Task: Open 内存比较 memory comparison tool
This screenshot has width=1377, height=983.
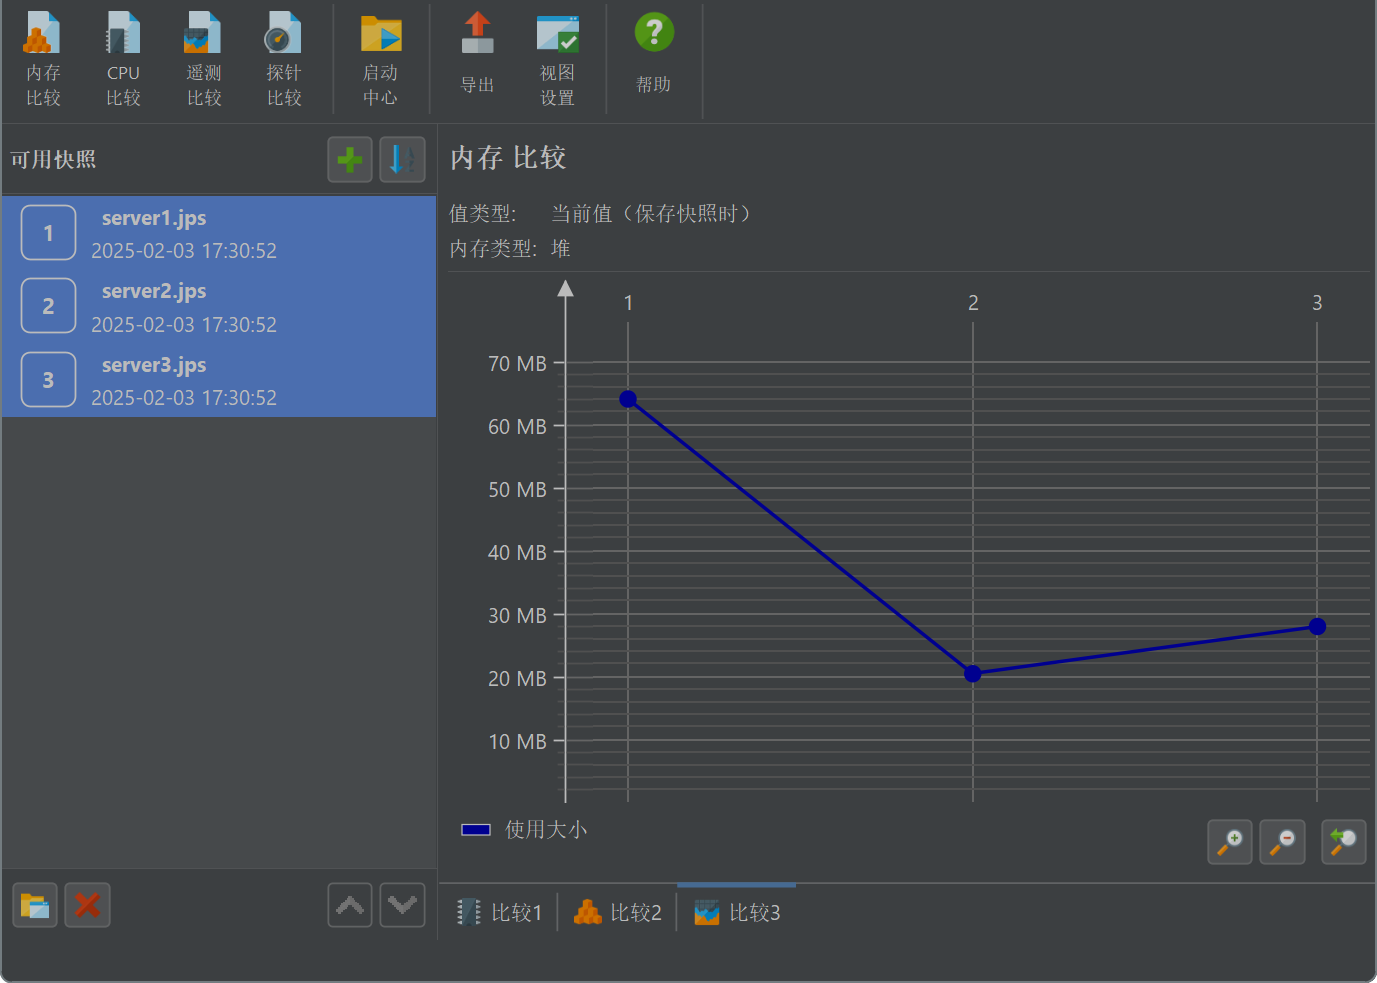Action: [43, 59]
